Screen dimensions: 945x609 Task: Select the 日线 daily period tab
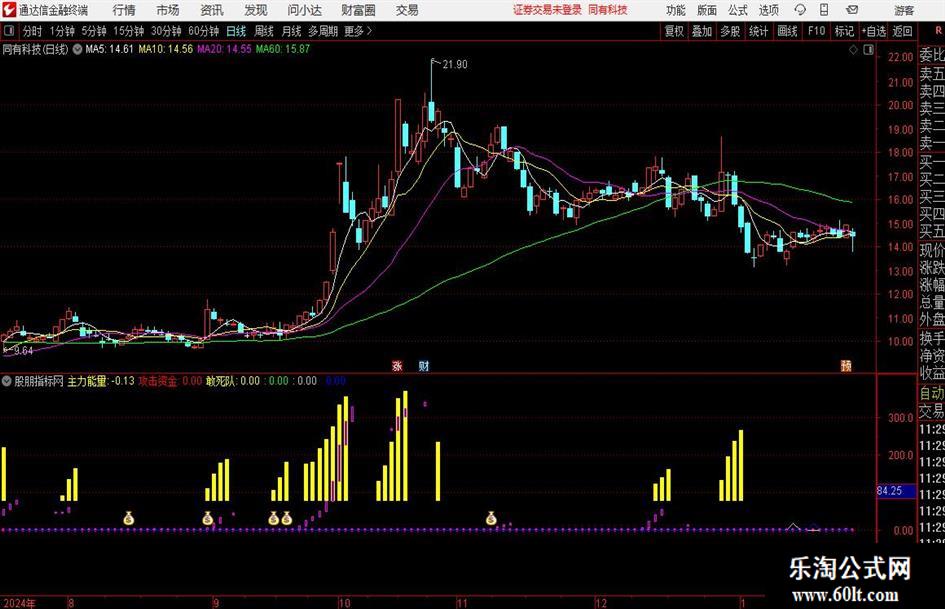(x=236, y=31)
